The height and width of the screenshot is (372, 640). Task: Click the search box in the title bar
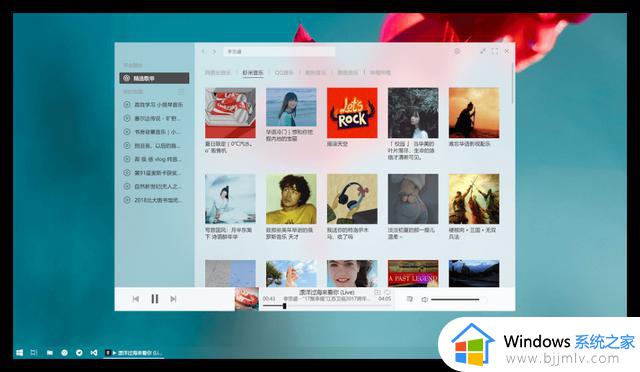[x=279, y=52]
